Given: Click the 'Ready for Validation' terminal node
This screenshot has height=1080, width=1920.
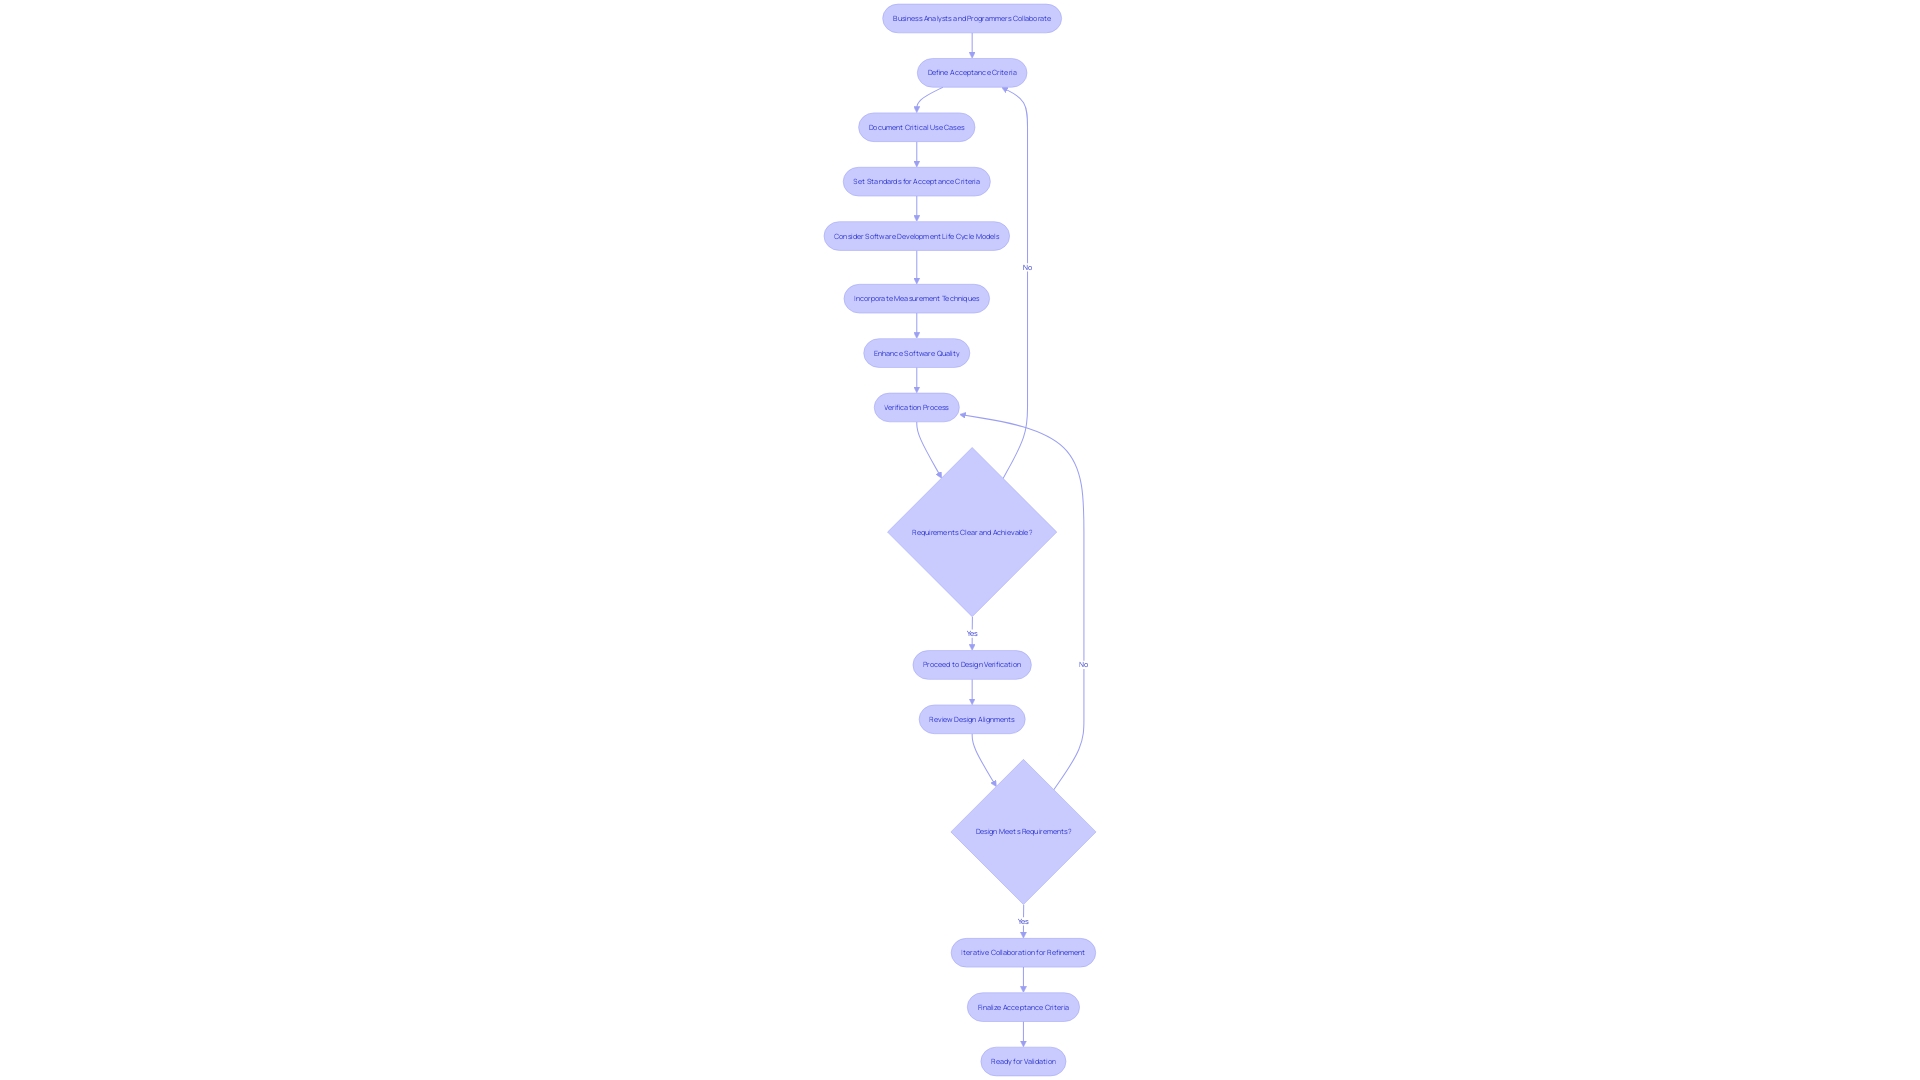Looking at the screenshot, I should pyautogui.click(x=1022, y=1062).
